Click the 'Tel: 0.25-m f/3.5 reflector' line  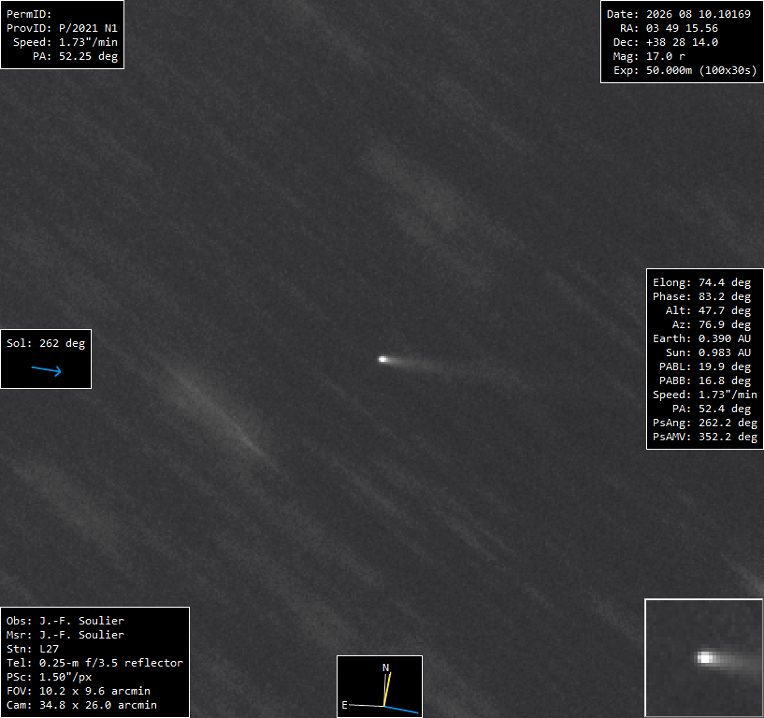coord(95,663)
